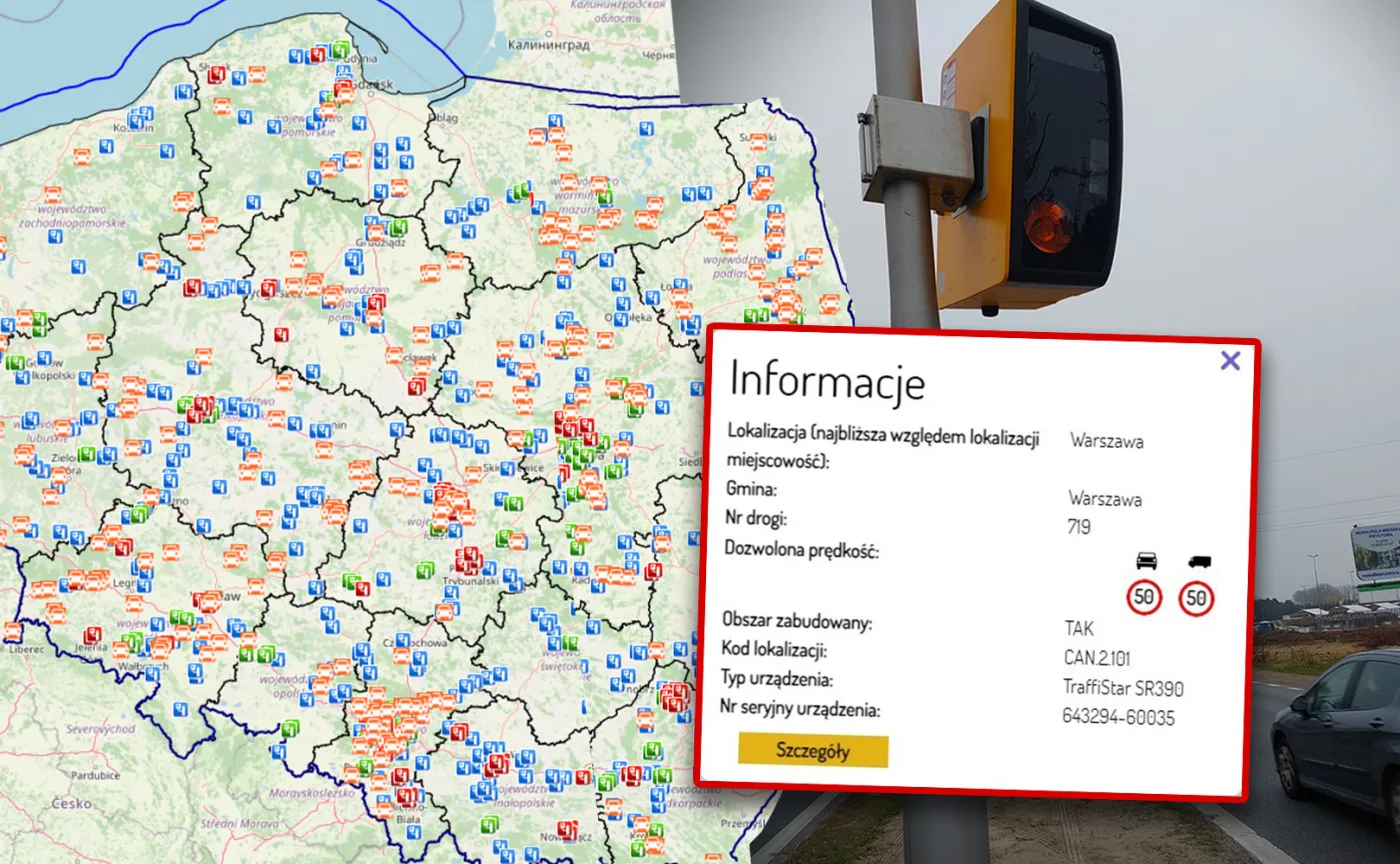Select the red marker at Nowy Sącz
This screenshot has height=864, width=1400.
click(566, 829)
